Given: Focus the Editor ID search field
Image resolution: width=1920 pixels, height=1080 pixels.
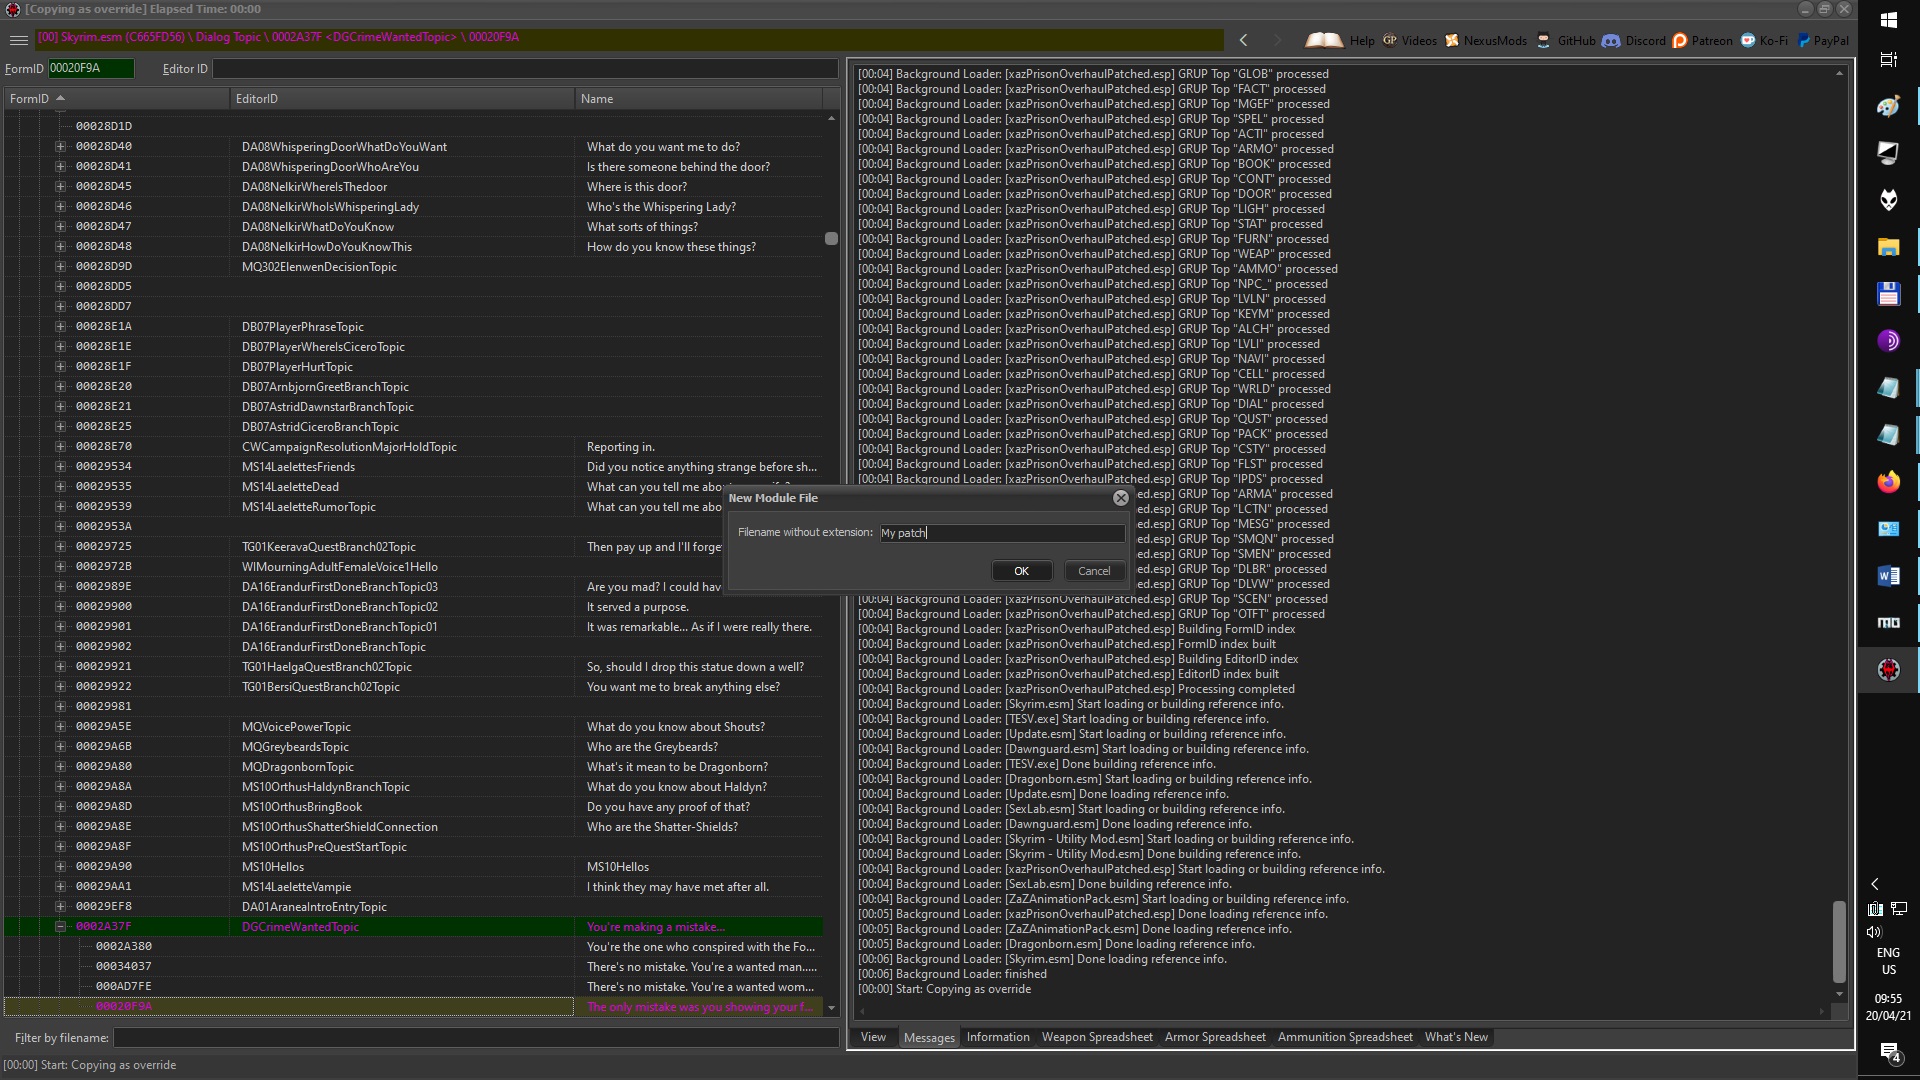Looking at the screenshot, I should (525, 69).
